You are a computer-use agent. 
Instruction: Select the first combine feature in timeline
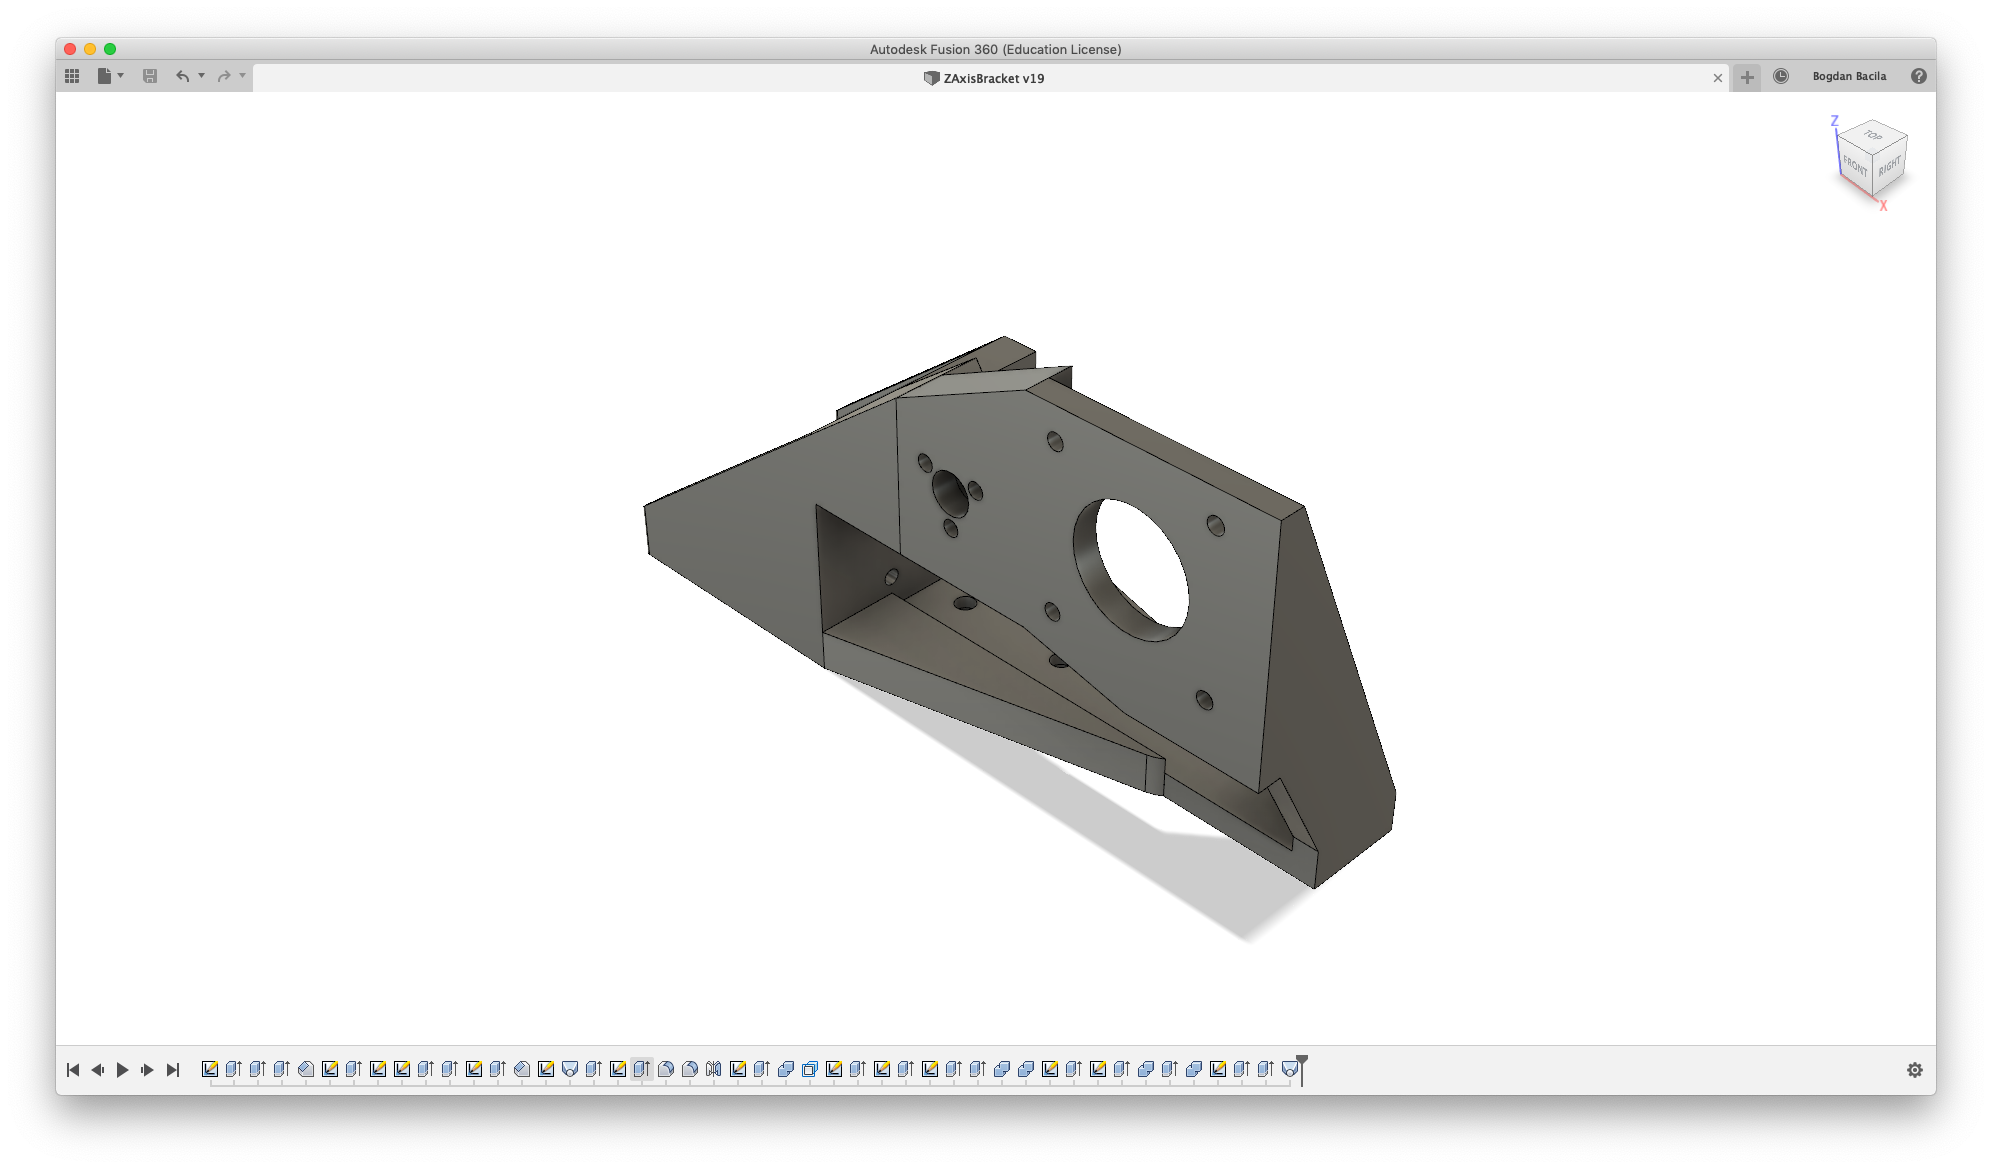point(786,1069)
